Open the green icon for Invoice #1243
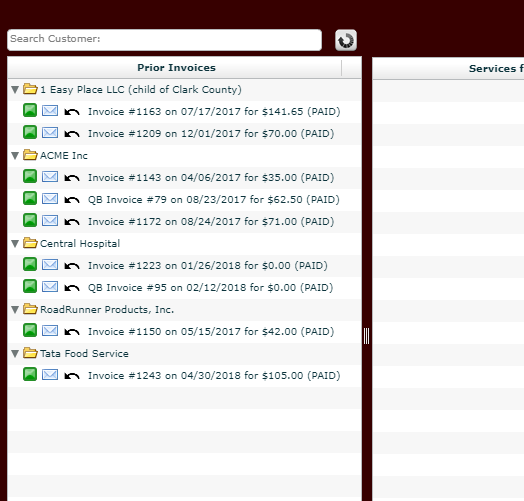The image size is (524, 501). point(30,374)
